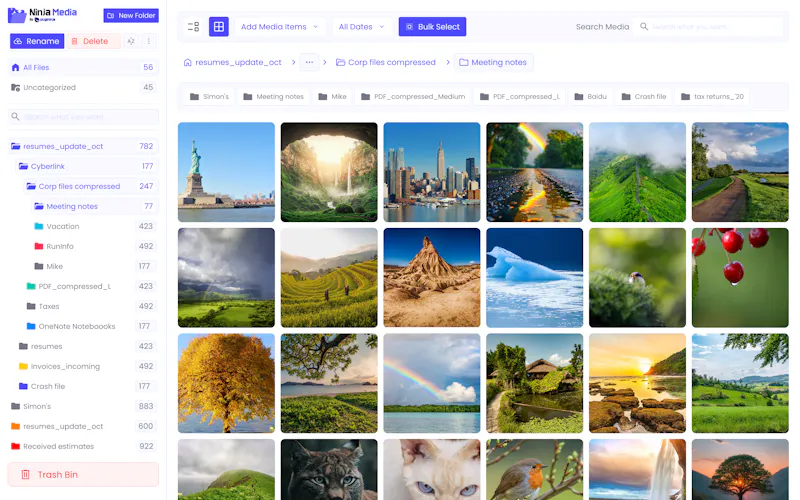The image size is (800, 500).
Task: Toggle Bulk Select mode
Action: click(x=432, y=27)
